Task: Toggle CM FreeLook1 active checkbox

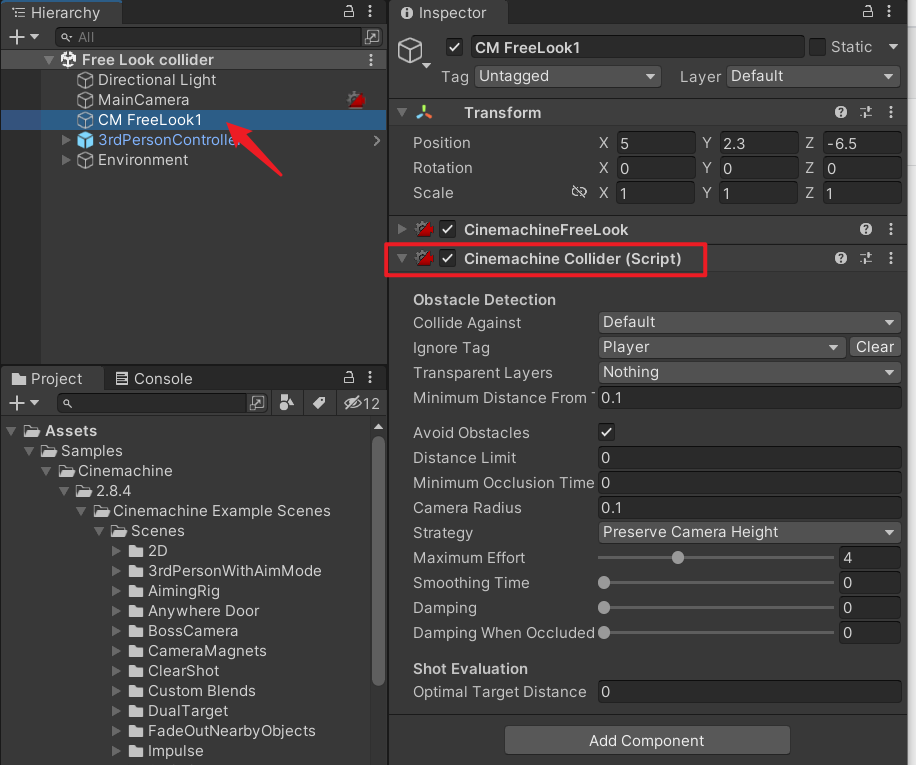Action: click(x=454, y=47)
